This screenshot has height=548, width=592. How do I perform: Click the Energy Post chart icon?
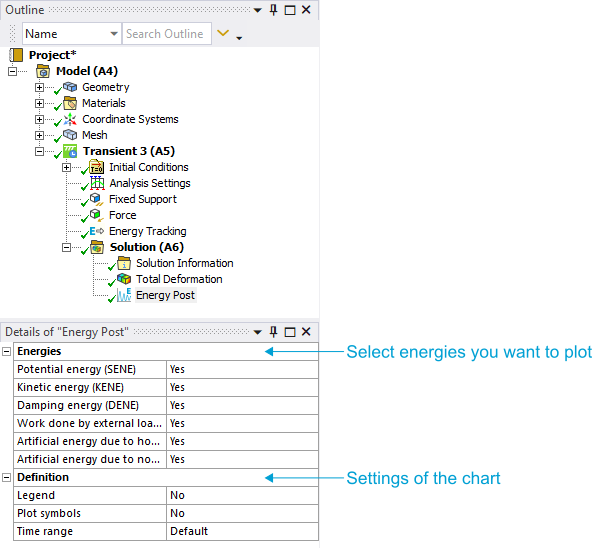pos(124,295)
